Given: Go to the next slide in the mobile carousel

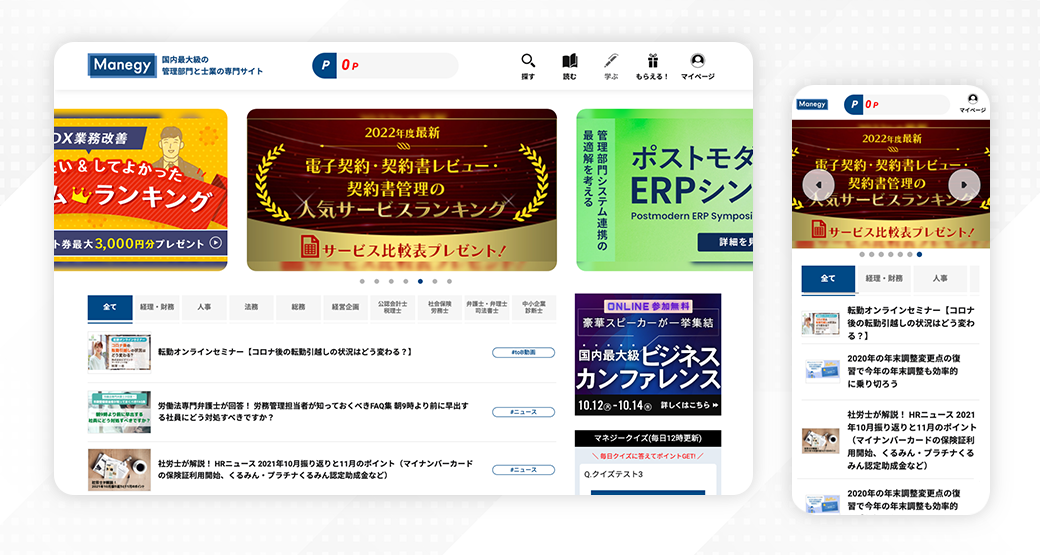Looking at the screenshot, I should tap(964, 185).
